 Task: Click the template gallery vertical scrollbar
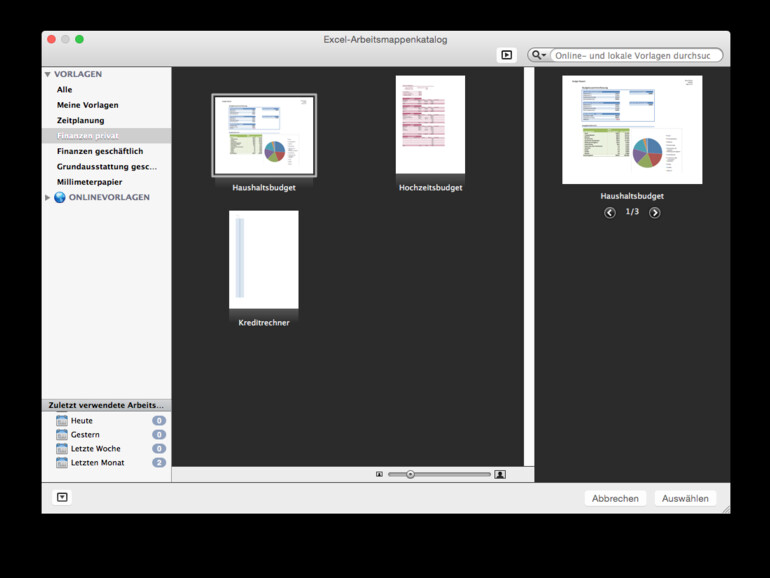pyautogui.click(x=529, y=267)
